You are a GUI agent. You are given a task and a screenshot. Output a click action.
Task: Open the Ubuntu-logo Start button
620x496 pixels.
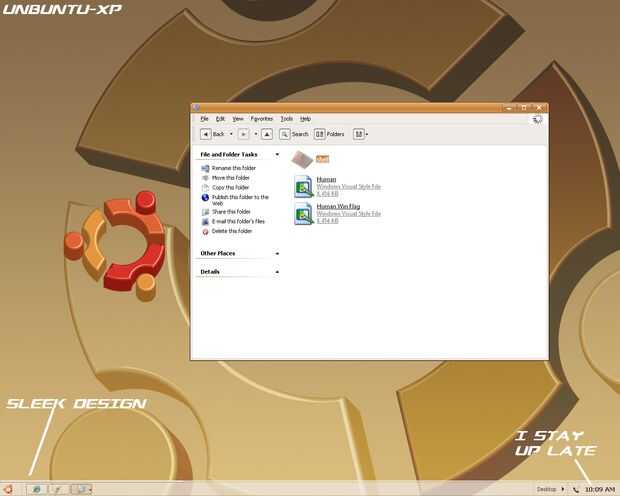coord(8,489)
